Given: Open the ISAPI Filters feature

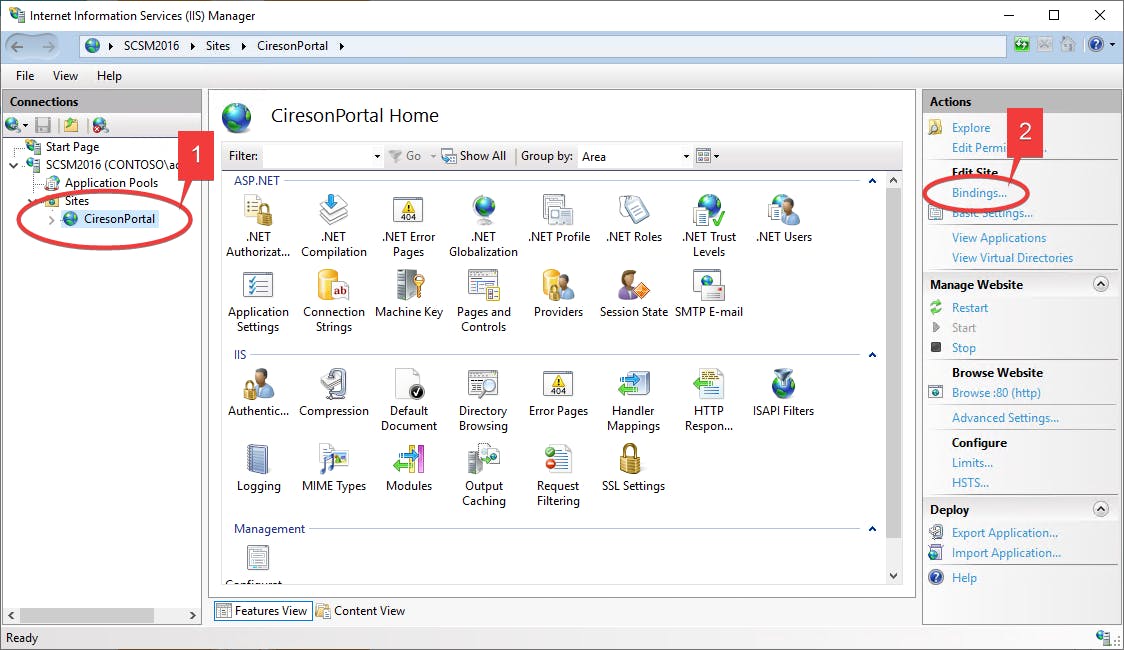Looking at the screenshot, I should point(784,392).
